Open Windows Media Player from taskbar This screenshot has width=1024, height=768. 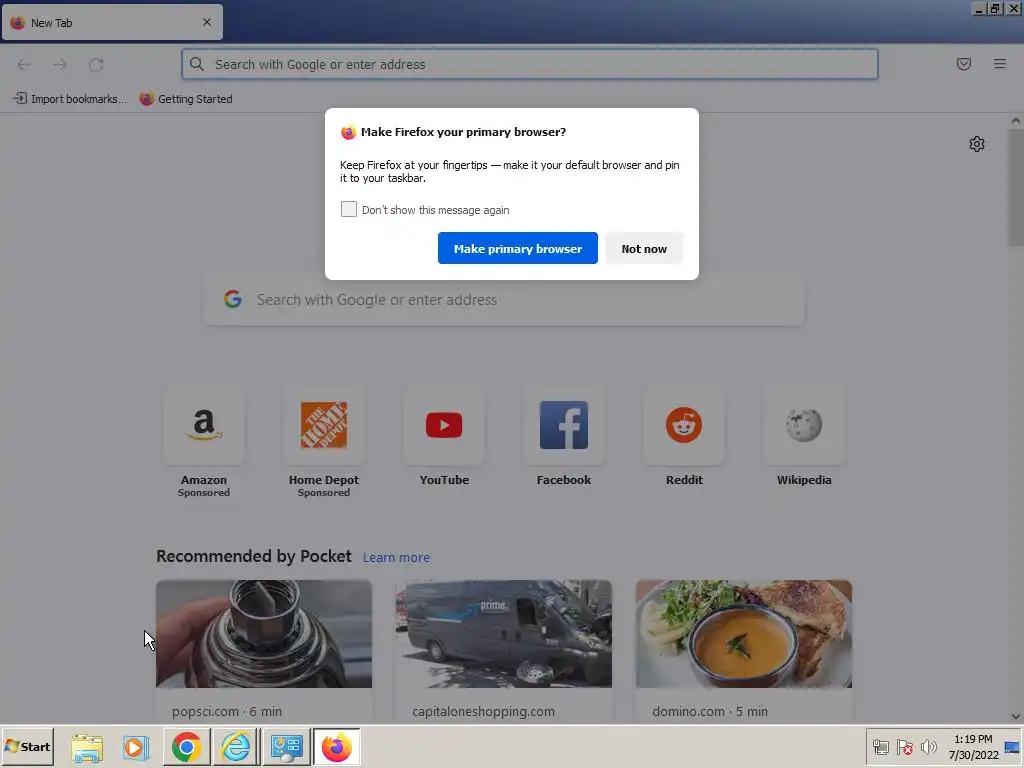tap(136, 747)
